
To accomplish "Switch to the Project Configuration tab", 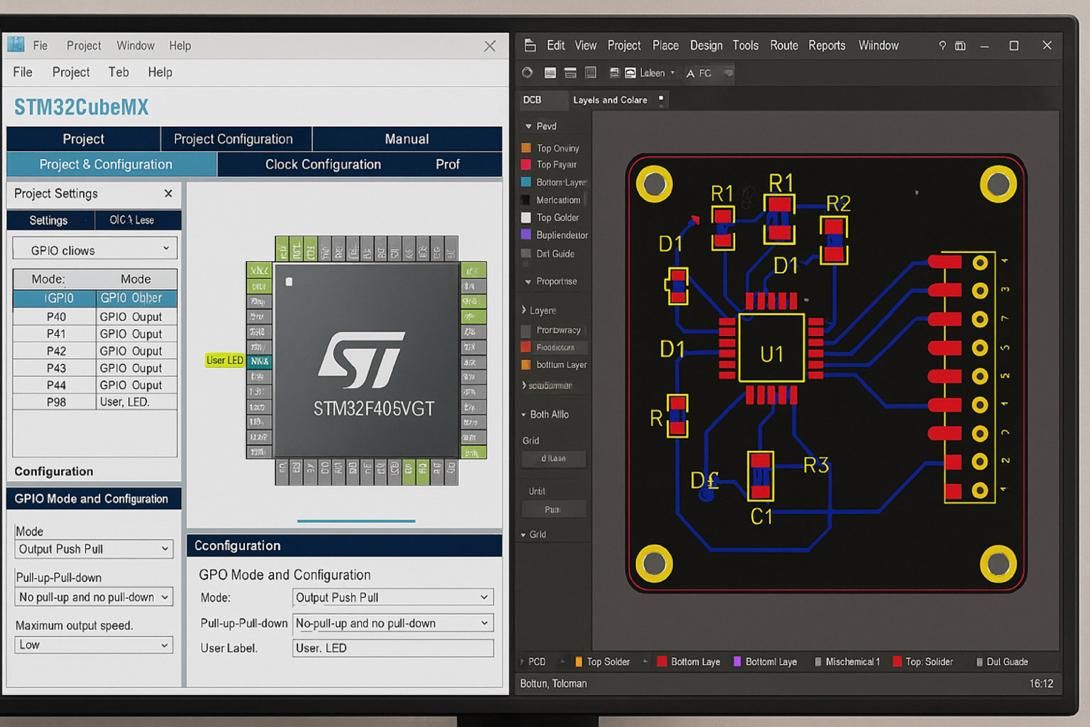I will 234,138.
